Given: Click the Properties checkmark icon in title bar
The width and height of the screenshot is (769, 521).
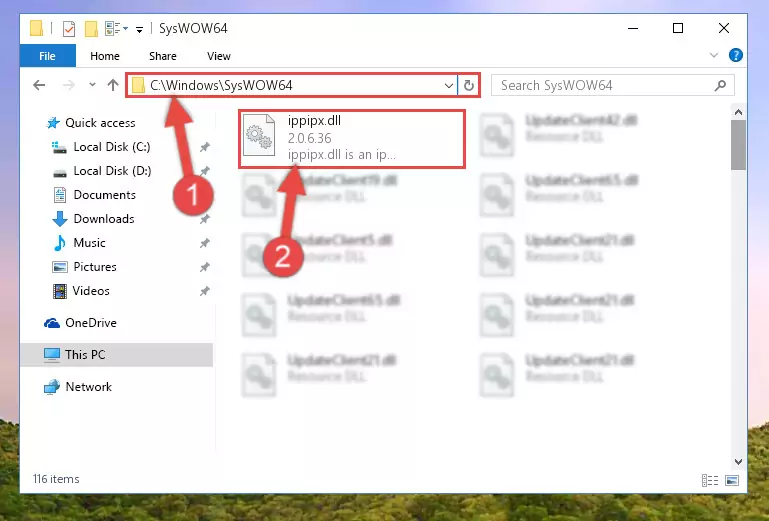Looking at the screenshot, I should point(69,29).
